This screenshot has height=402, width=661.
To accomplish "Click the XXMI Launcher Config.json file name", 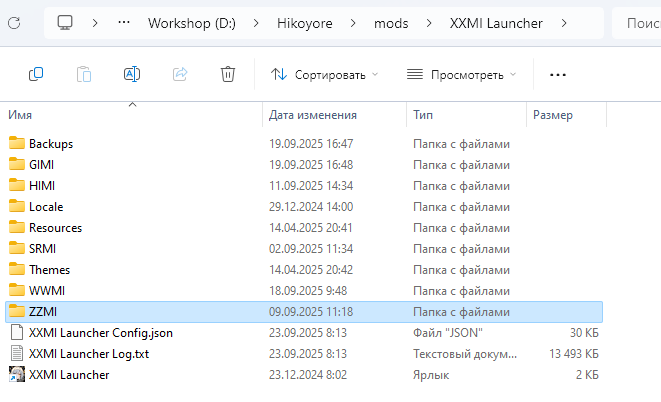I will [101, 333].
